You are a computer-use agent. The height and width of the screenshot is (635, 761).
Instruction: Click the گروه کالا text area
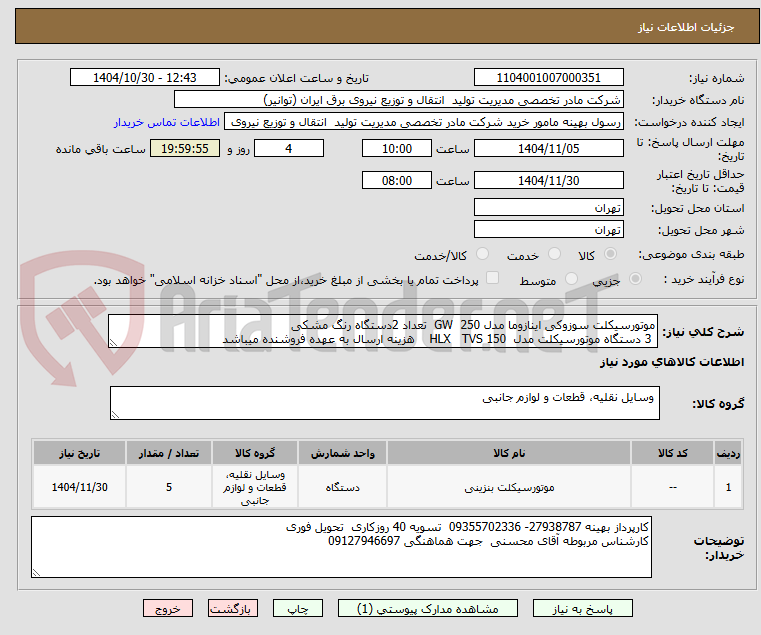pos(384,403)
